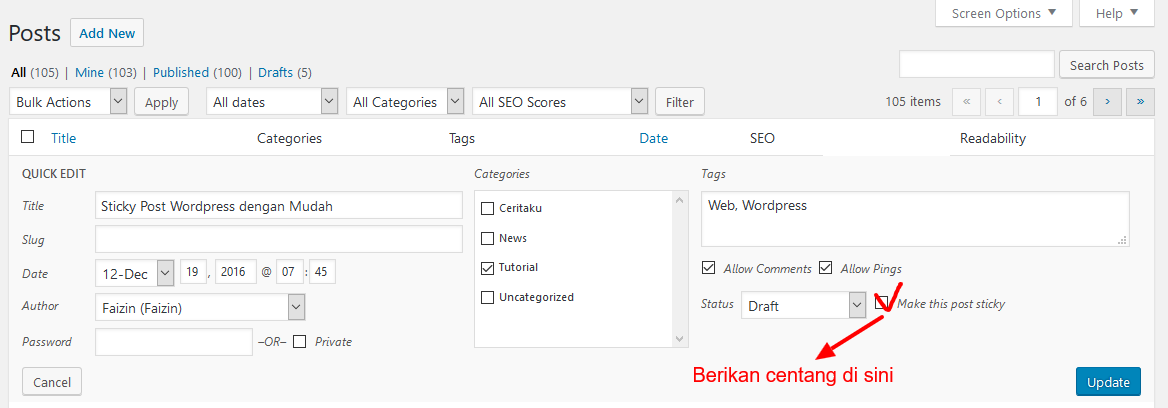Open the Author dropdown
Image resolution: width=1168 pixels, height=408 pixels.
200,307
